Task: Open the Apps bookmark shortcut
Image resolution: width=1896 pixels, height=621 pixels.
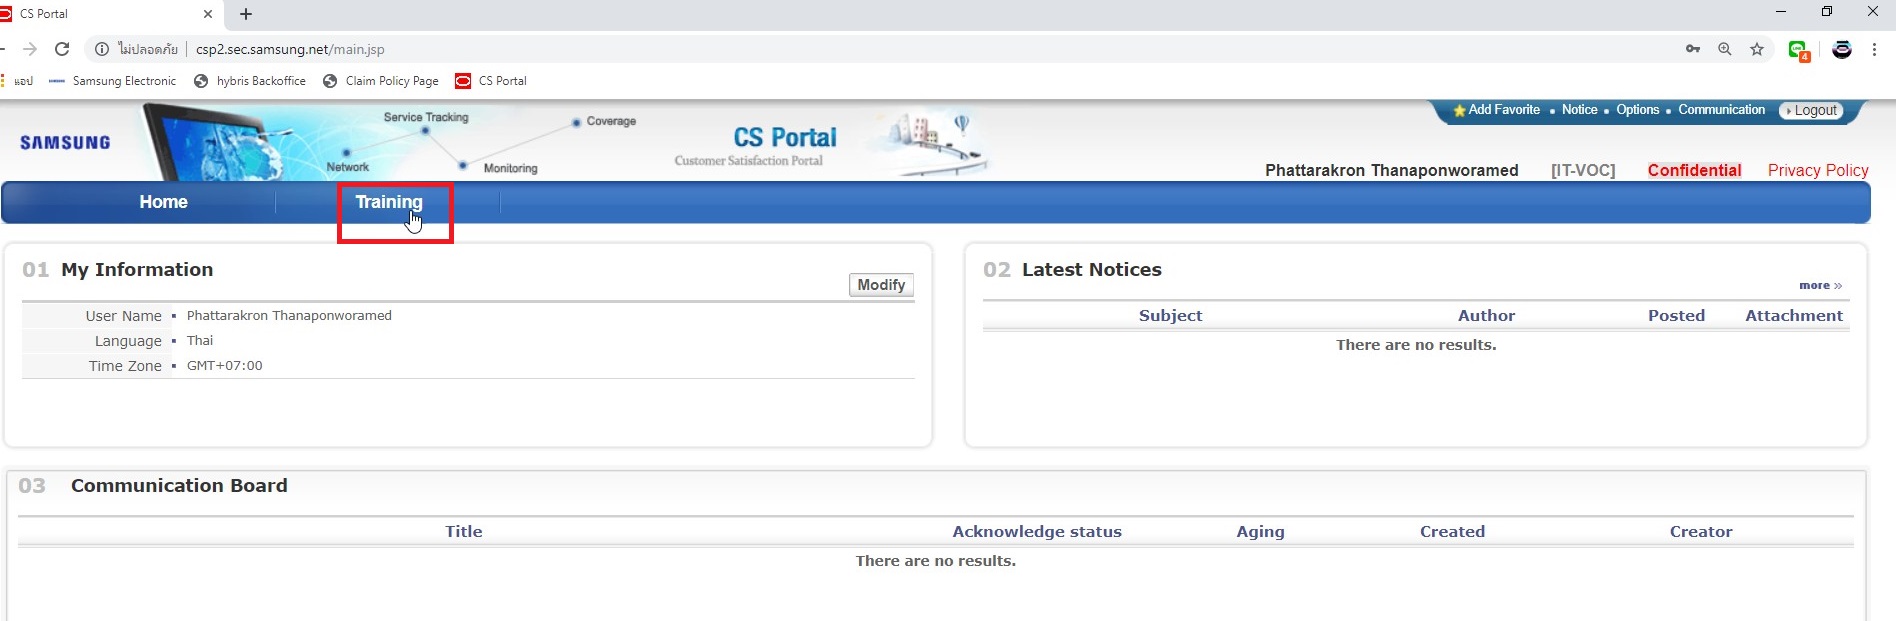Action: click(x=18, y=81)
